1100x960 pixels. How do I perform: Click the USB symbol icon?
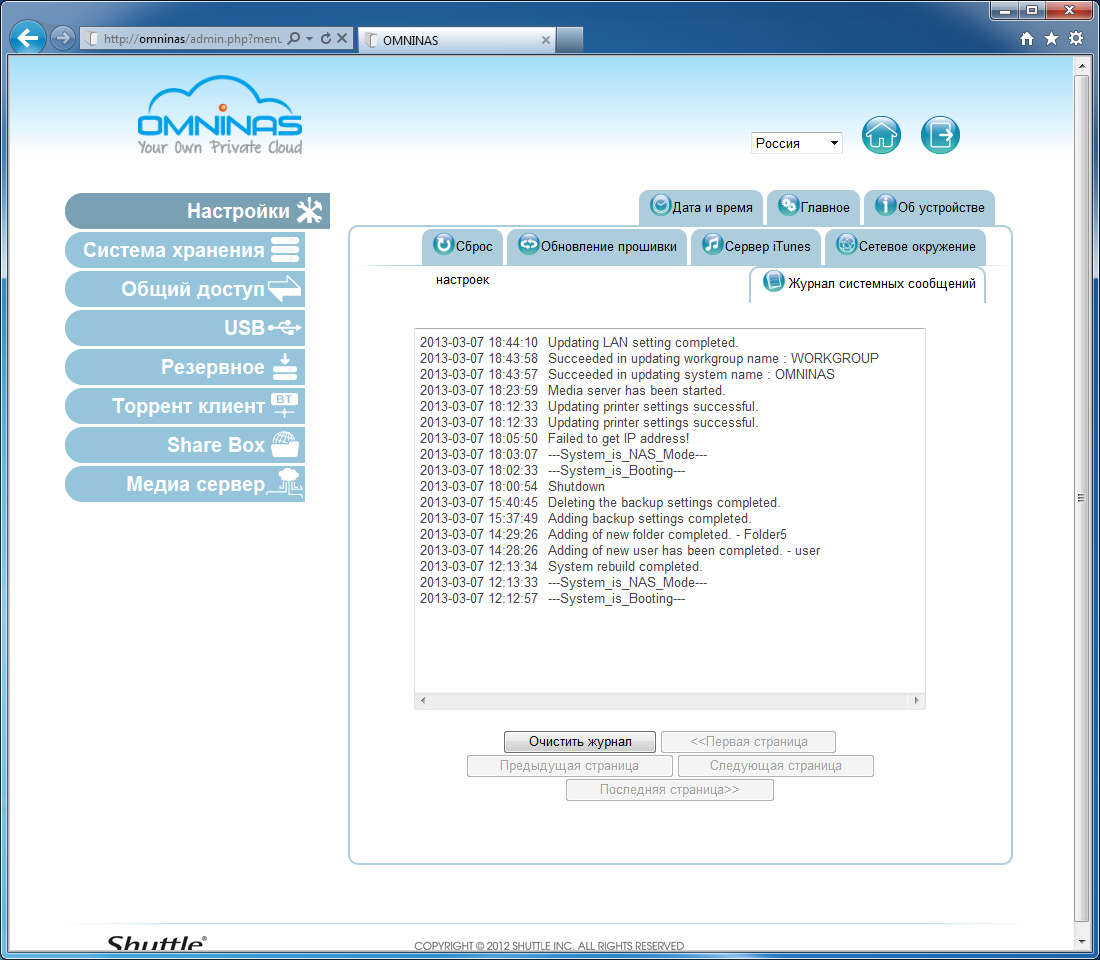pos(284,328)
